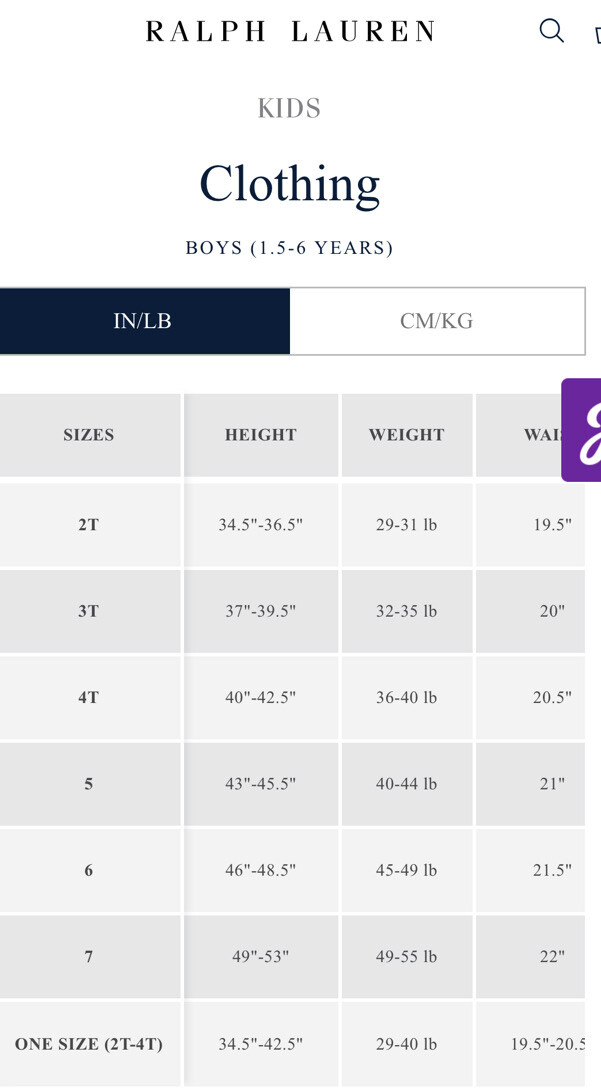Screen dimensions: 601x1090
Task: Go to Ralph Lauren home via logo
Action: pyautogui.click(x=290, y=32)
